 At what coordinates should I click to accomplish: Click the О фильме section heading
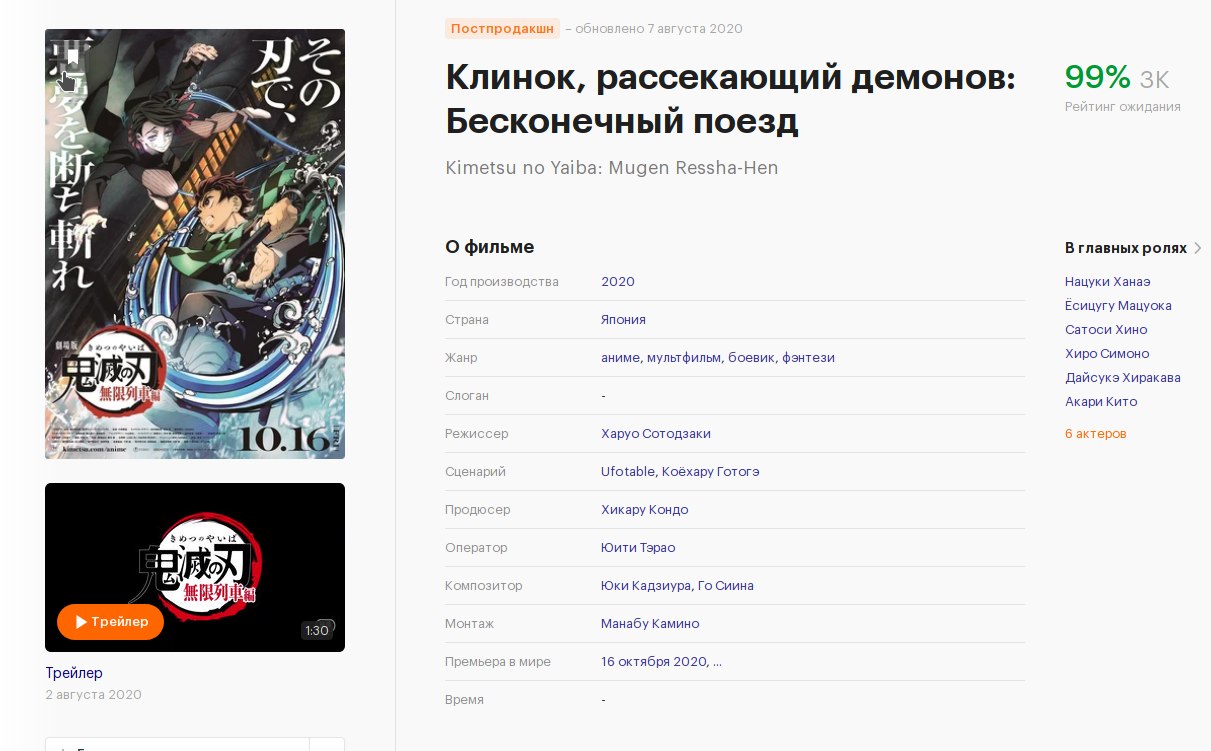(489, 247)
